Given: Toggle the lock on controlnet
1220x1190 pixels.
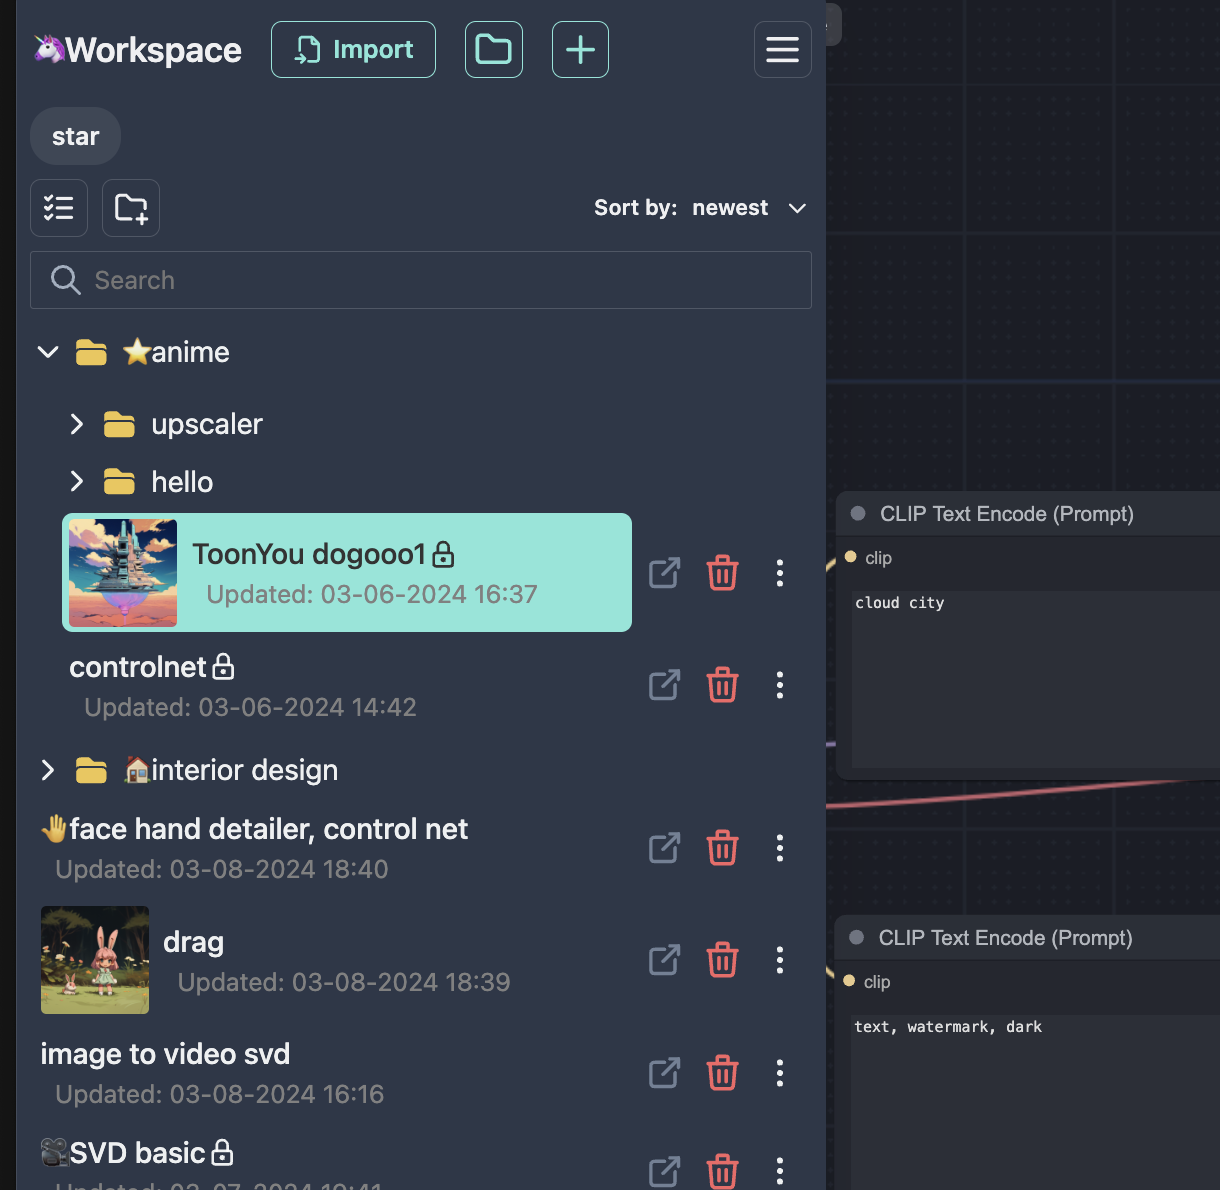Looking at the screenshot, I should pyautogui.click(x=224, y=666).
